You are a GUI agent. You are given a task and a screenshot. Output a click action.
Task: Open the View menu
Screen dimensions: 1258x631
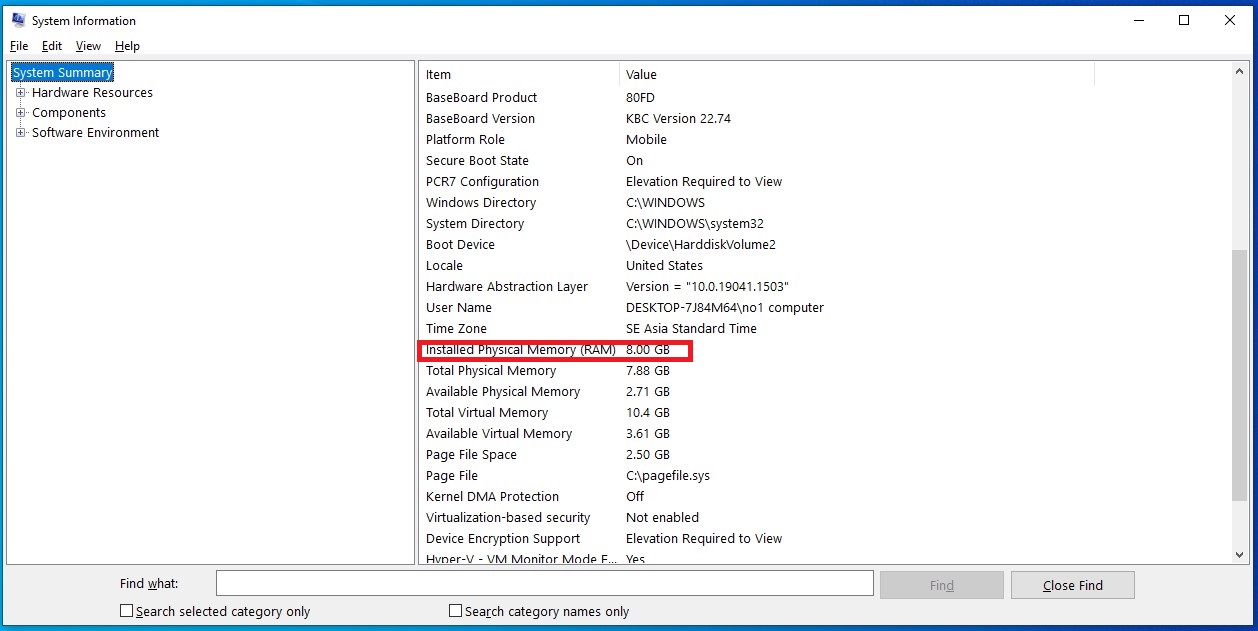[x=88, y=46]
